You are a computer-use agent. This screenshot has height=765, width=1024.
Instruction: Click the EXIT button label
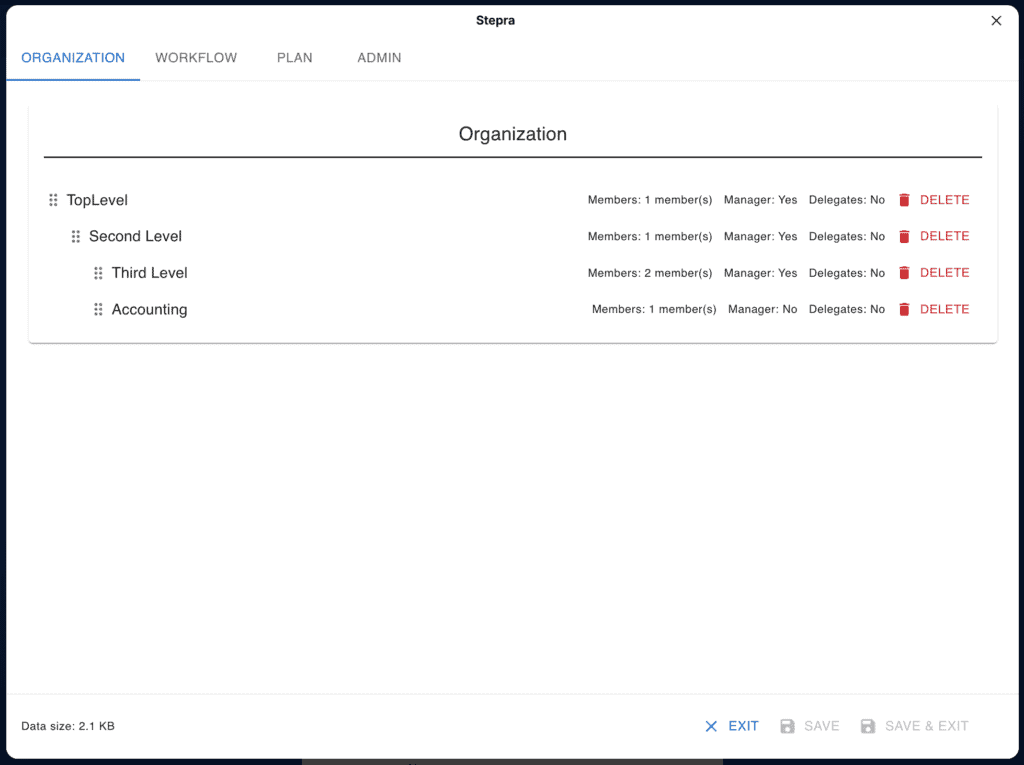coord(743,726)
